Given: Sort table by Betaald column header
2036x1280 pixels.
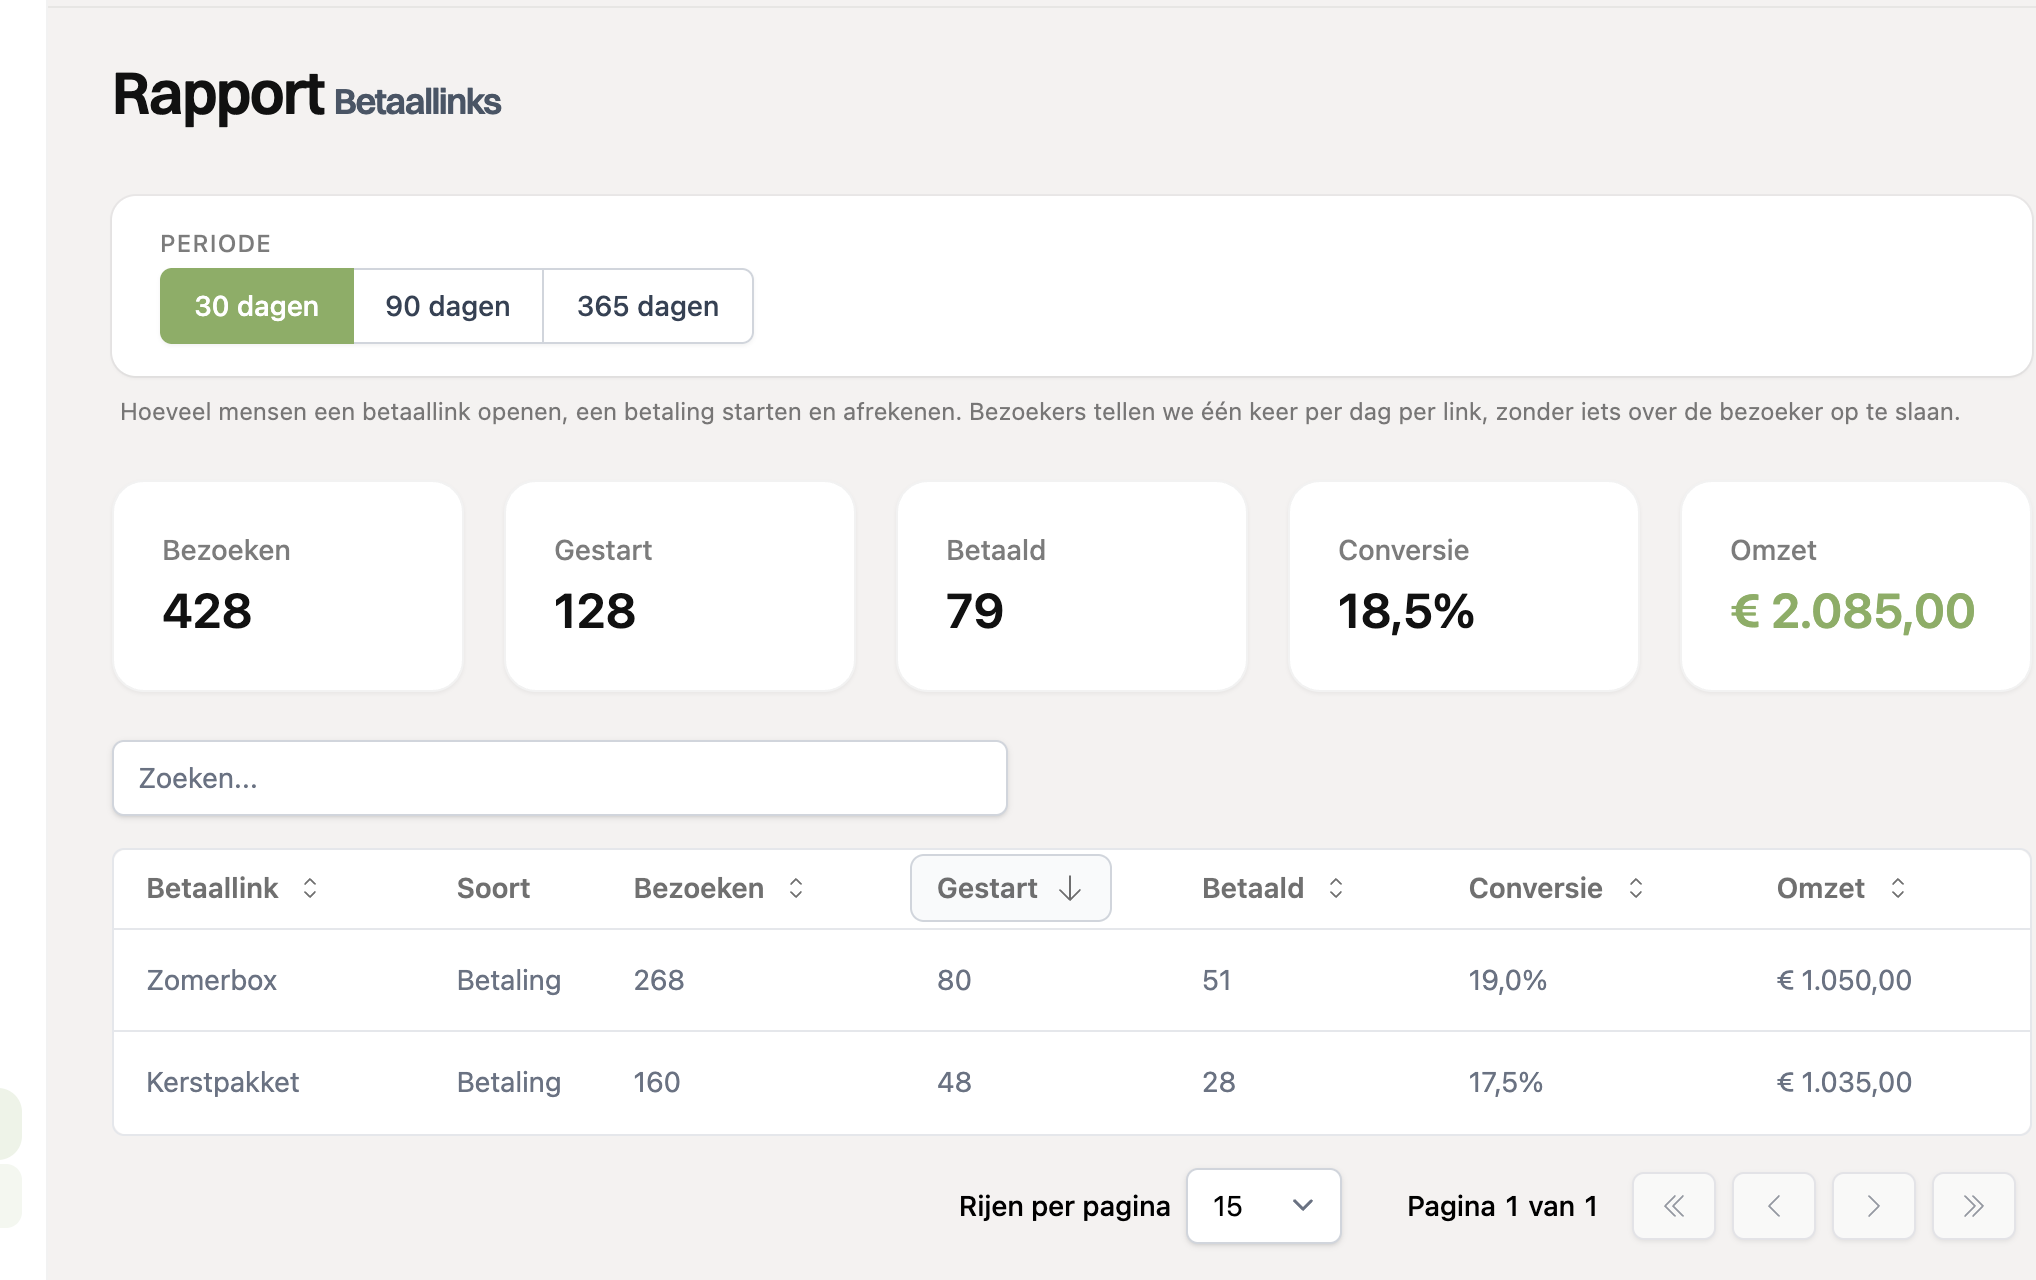Looking at the screenshot, I should [x=1272, y=888].
